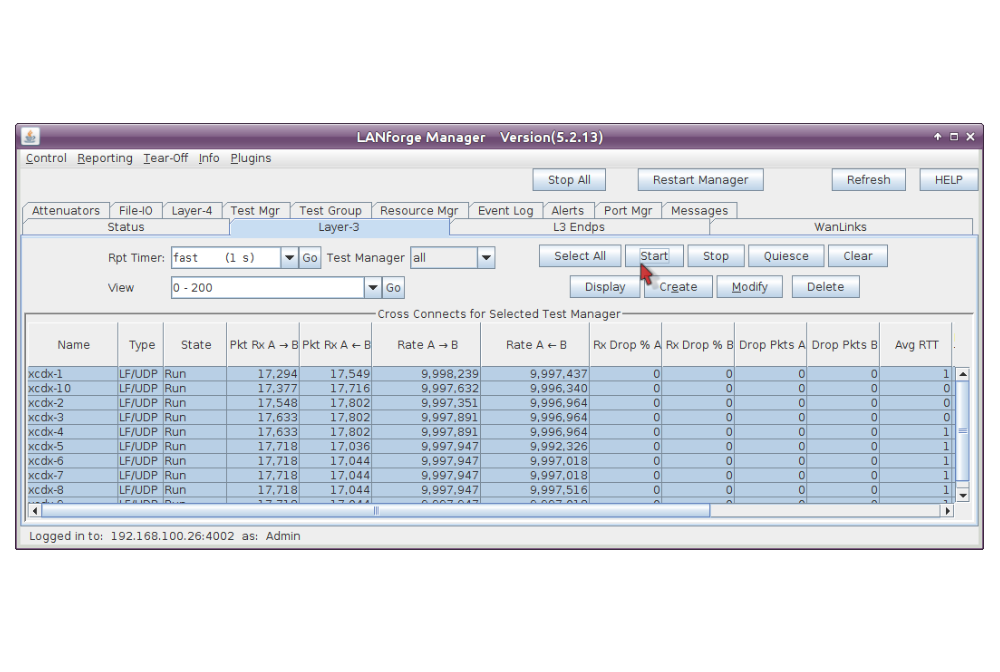The image size is (1000, 672).
Task: Click the table scrollbar up arrow
Action: 962,374
